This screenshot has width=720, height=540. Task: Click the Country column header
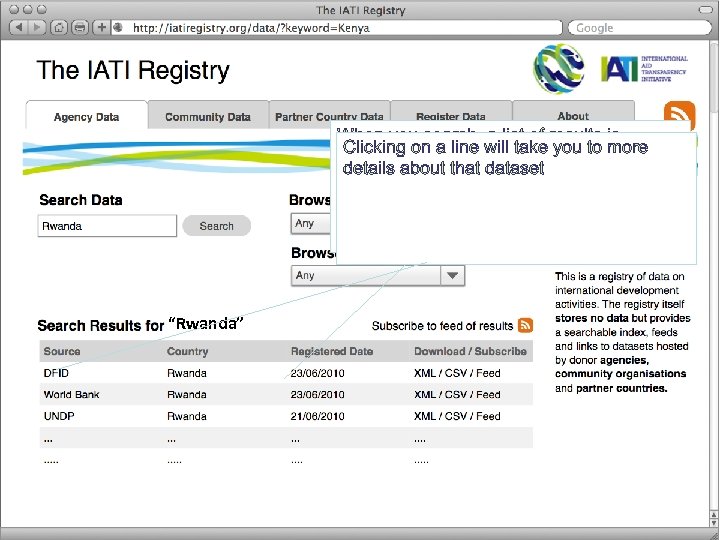(x=187, y=351)
